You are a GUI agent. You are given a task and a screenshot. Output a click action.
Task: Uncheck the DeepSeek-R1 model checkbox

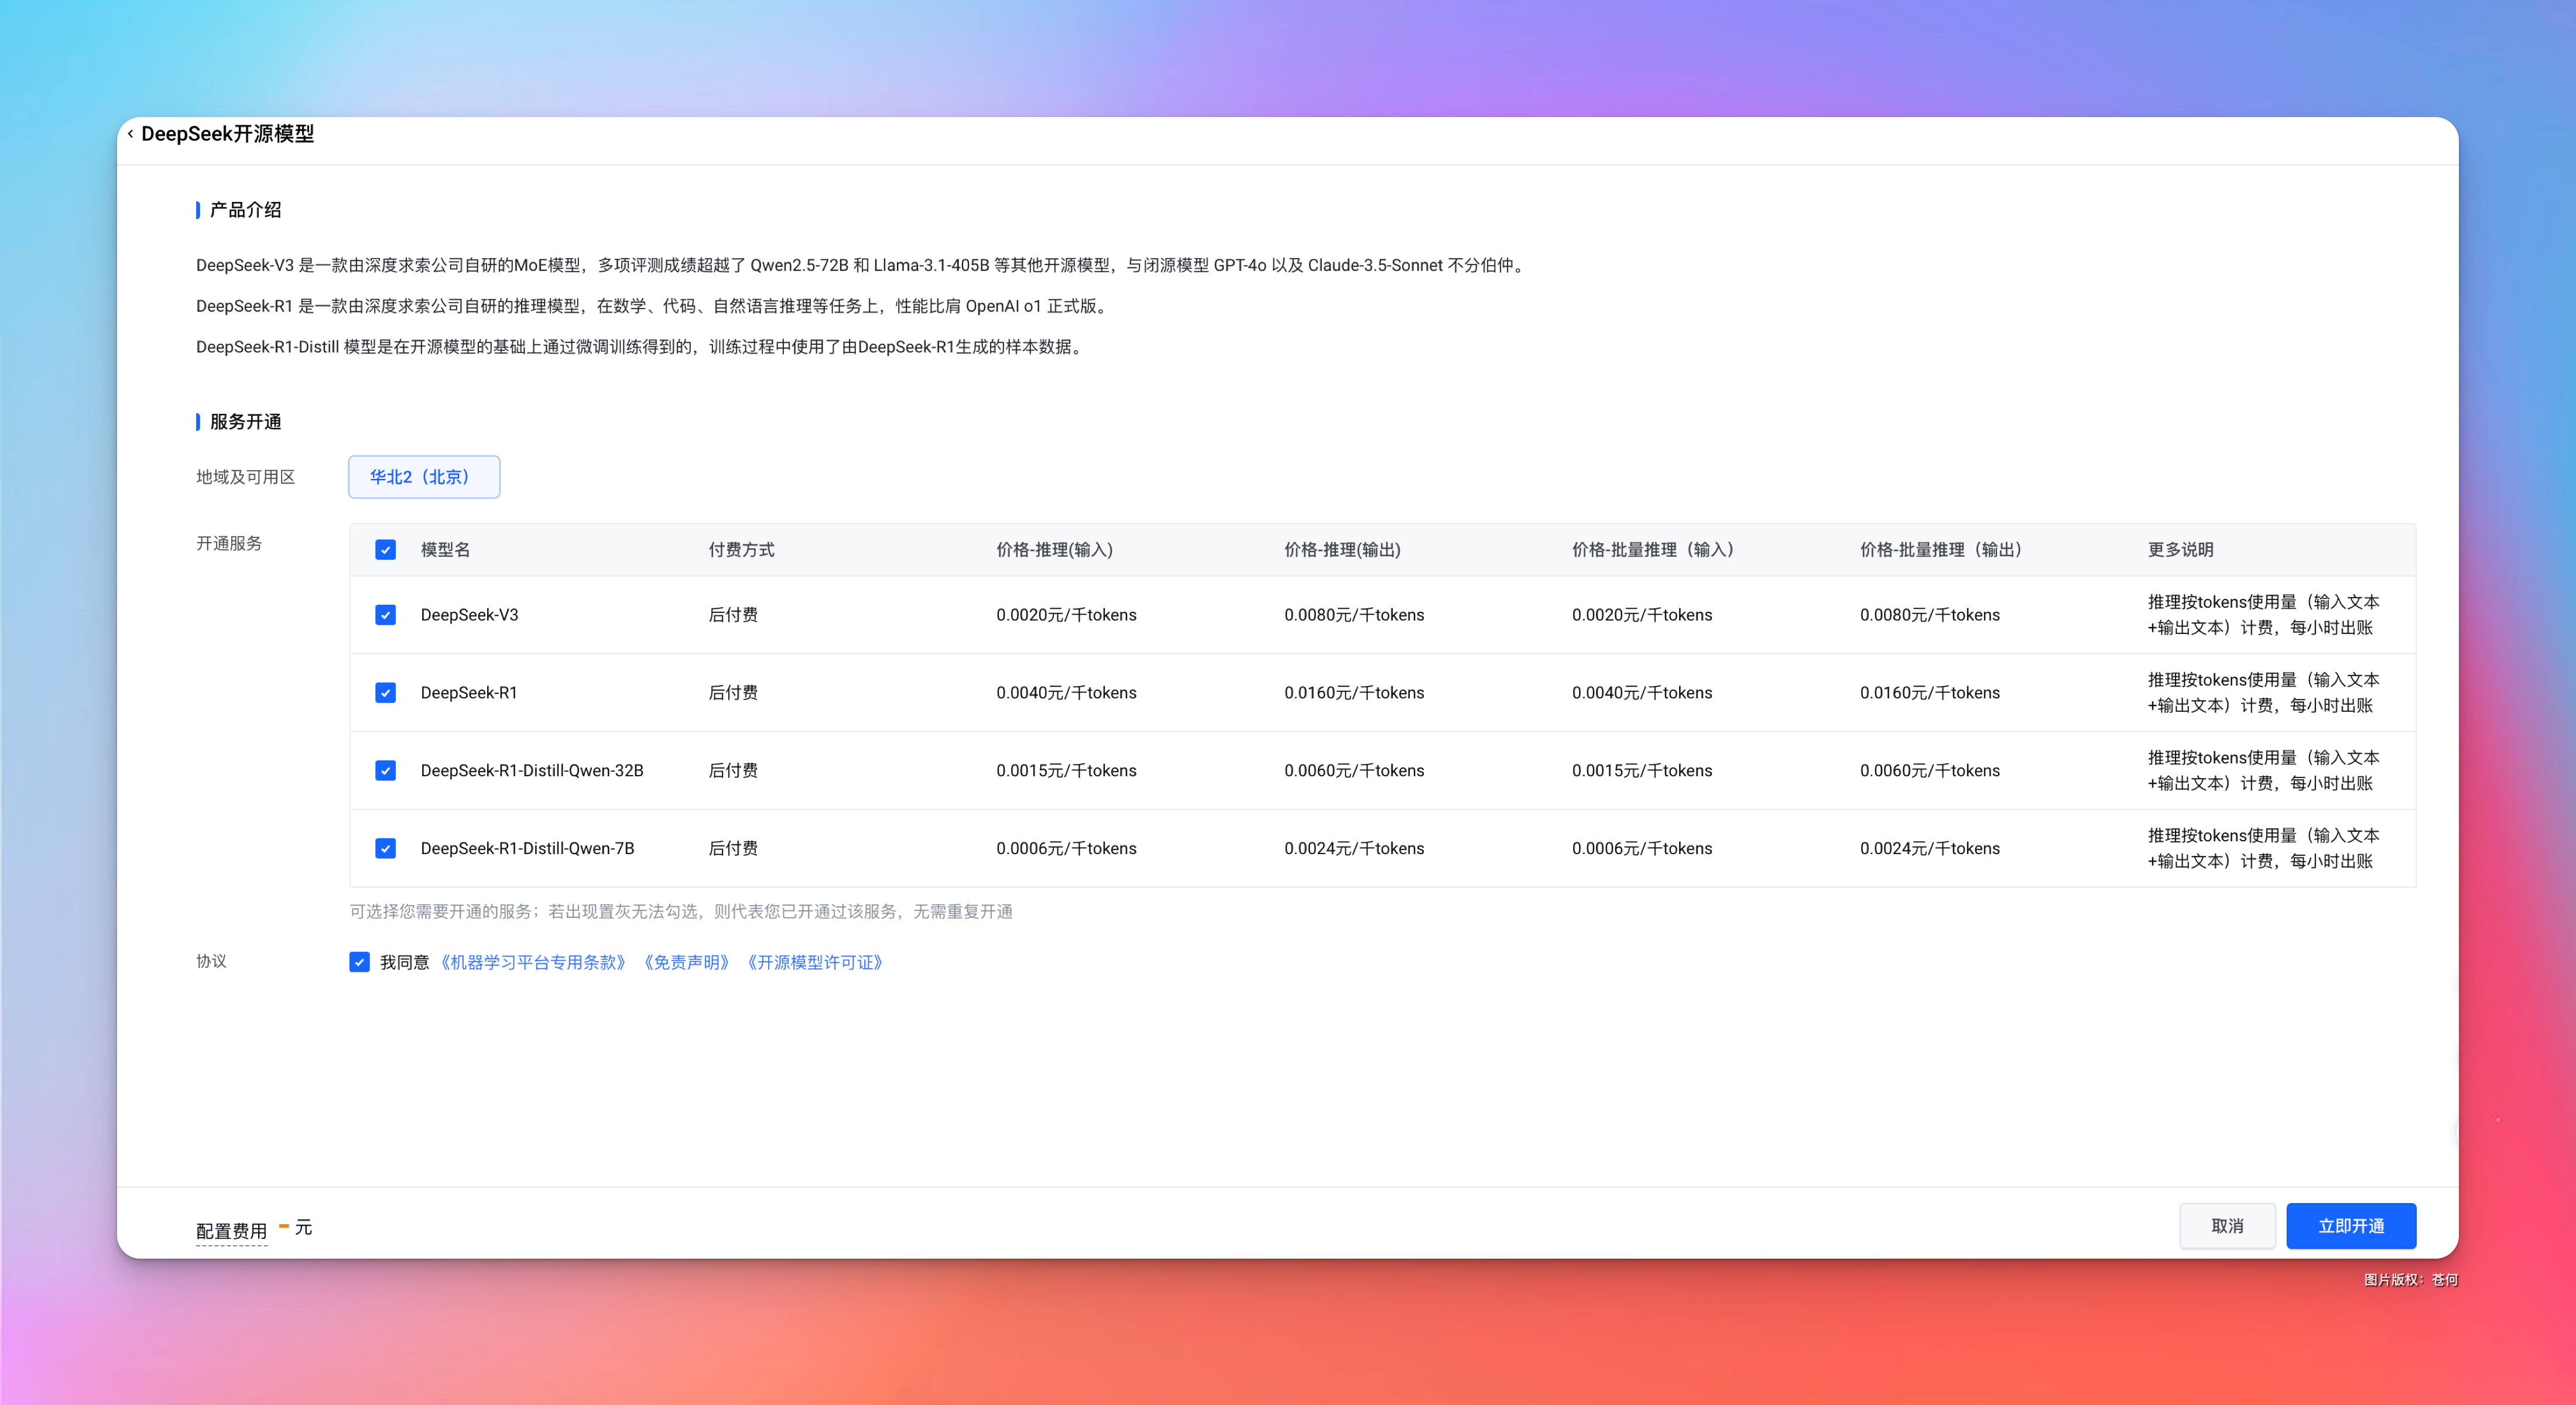pos(385,693)
